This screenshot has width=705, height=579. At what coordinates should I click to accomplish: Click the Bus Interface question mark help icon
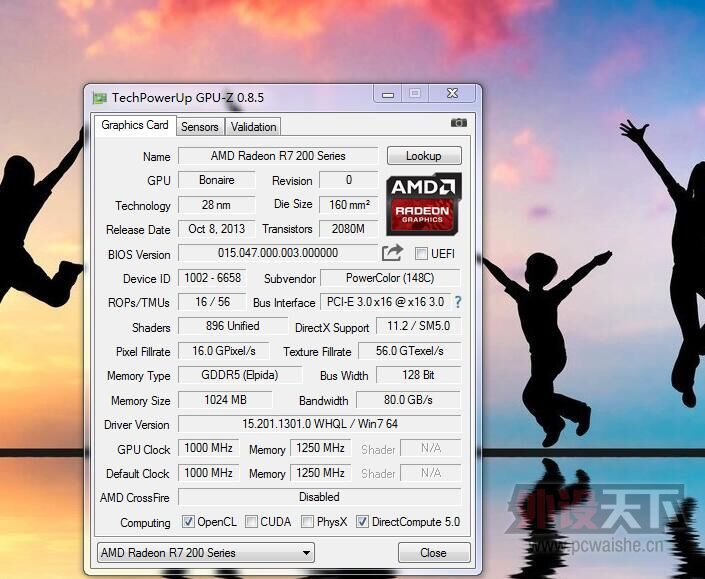[458, 302]
